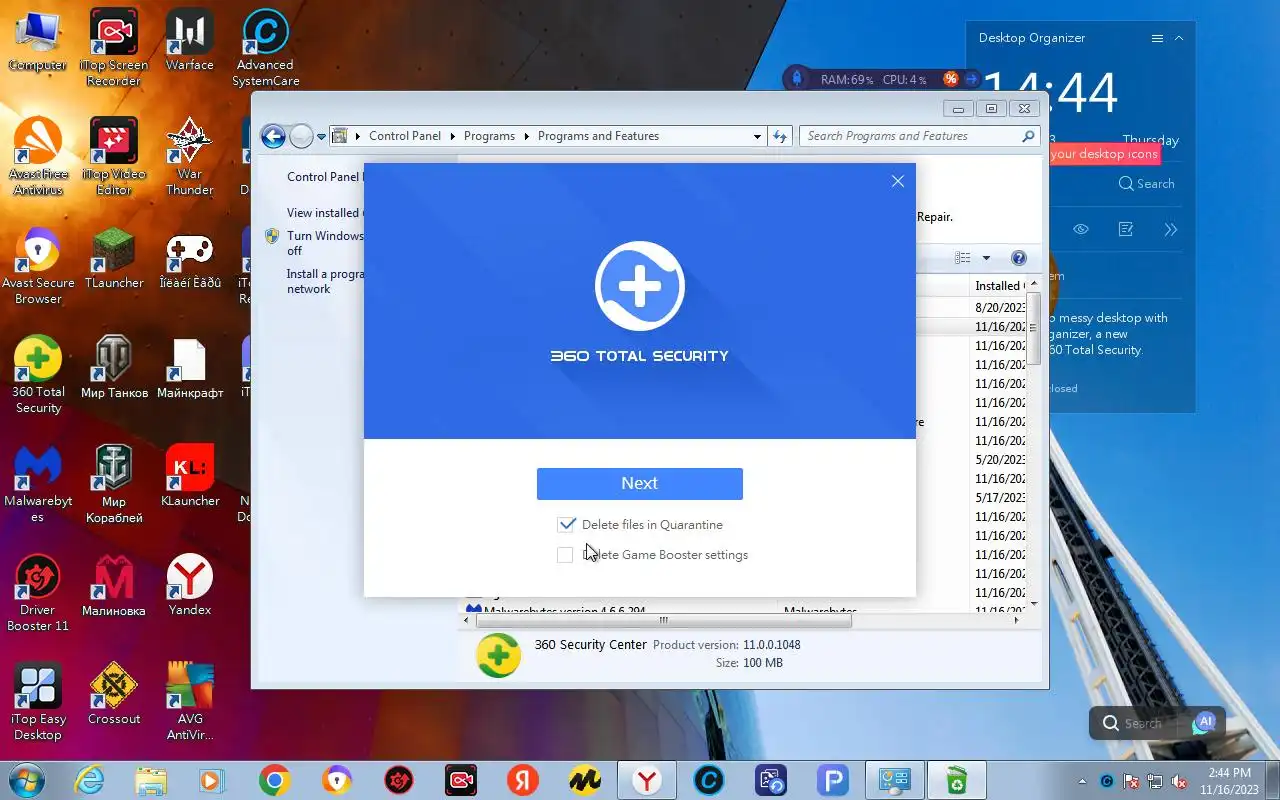
Task: Show hidden system tray icons
Action: (1082, 780)
